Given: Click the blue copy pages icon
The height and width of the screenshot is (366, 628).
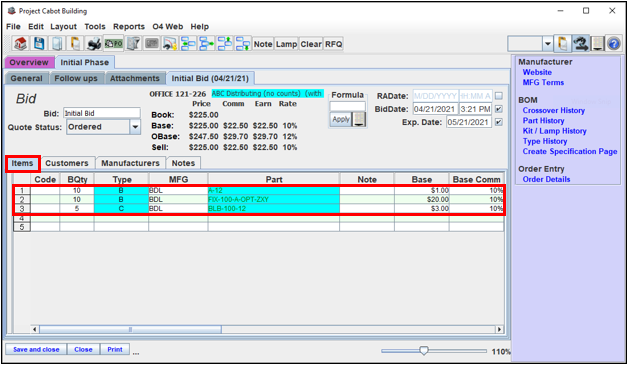Looking at the screenshot, I should pyautogui.click(x=57, y=43).
